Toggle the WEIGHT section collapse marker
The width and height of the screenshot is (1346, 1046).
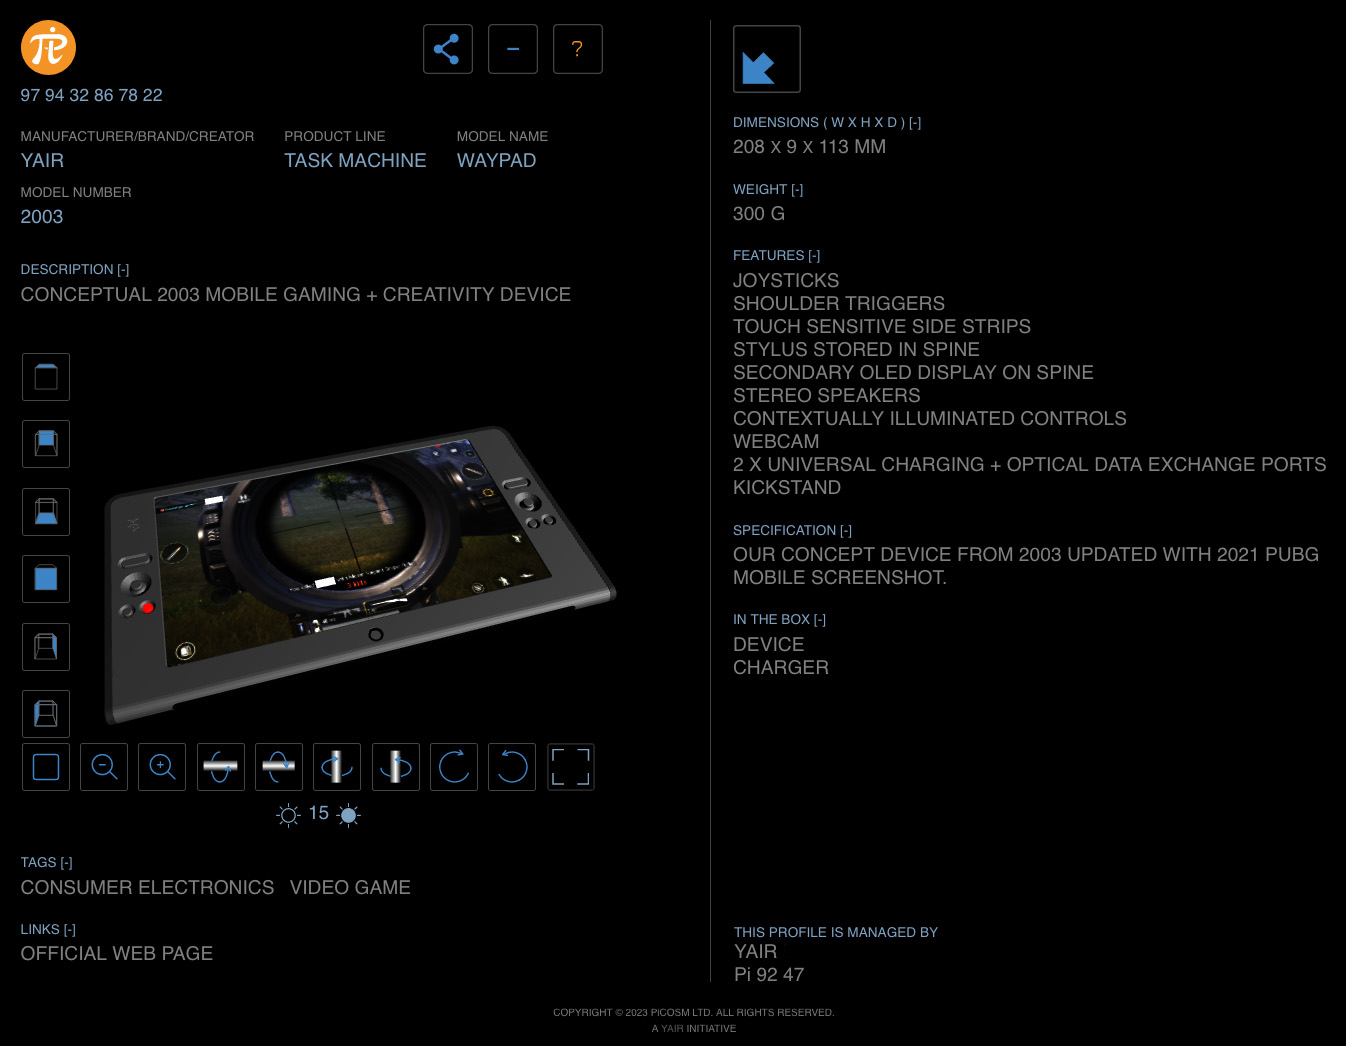797,190
